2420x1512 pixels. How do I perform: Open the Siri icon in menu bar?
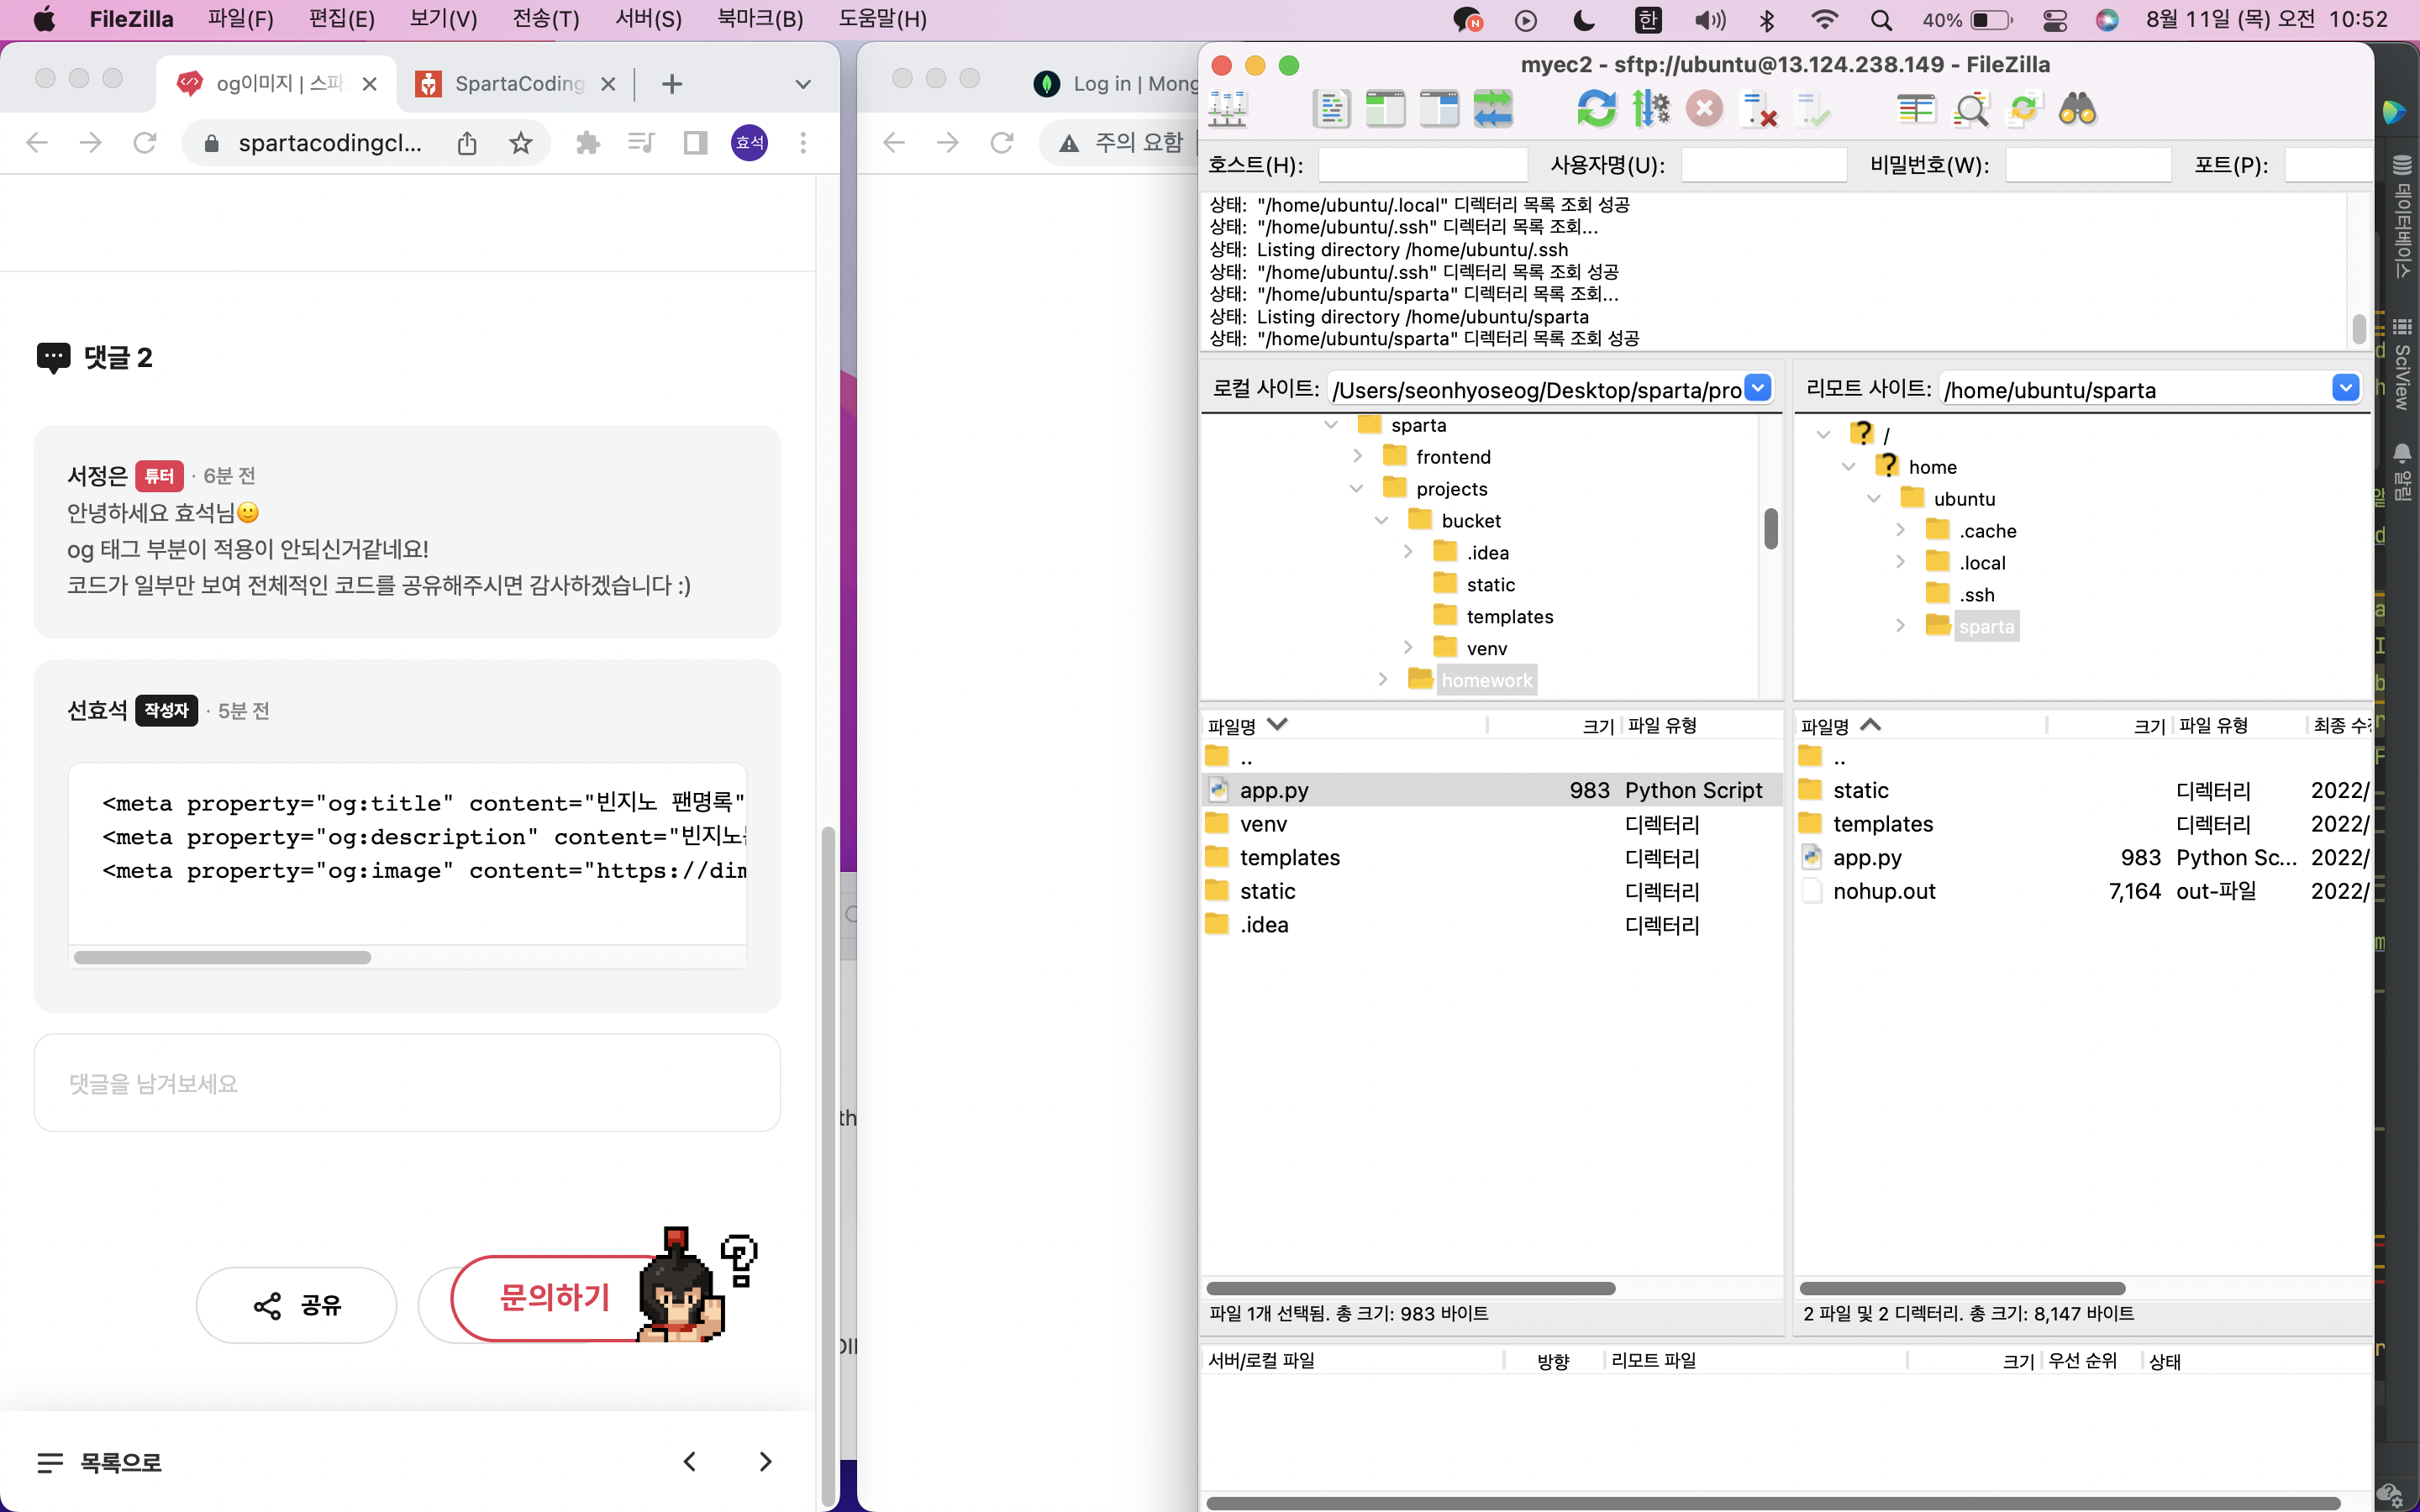pos(2107,20)
